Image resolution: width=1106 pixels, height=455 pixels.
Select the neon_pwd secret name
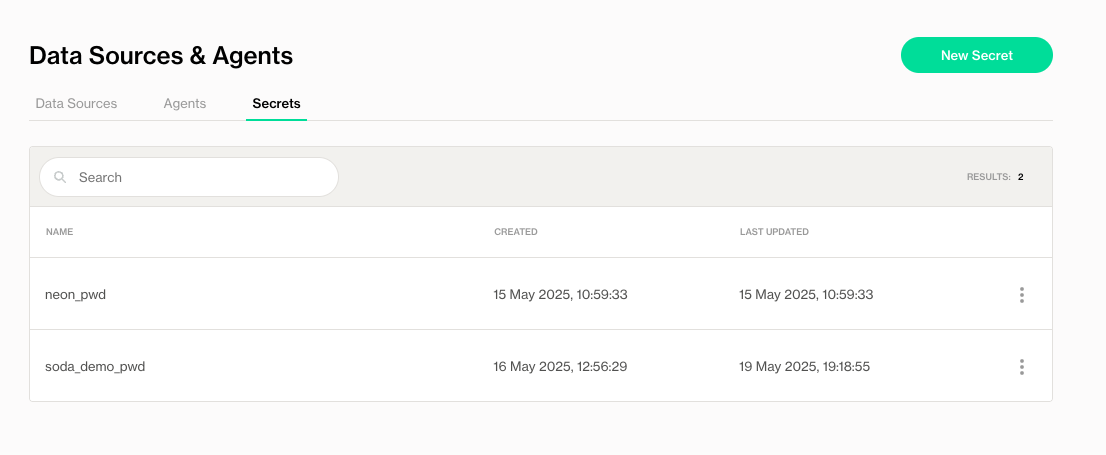coord(75,295)
